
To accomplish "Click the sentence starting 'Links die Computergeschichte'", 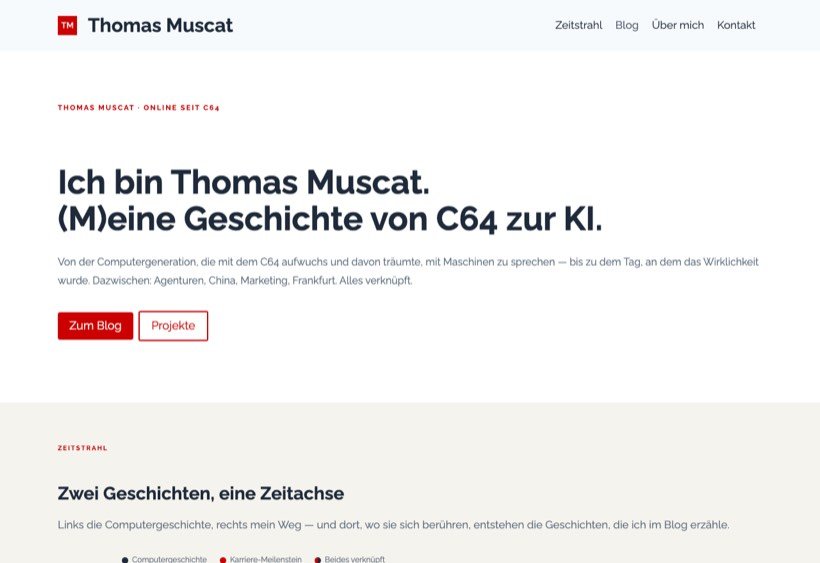I will (393, 524).
